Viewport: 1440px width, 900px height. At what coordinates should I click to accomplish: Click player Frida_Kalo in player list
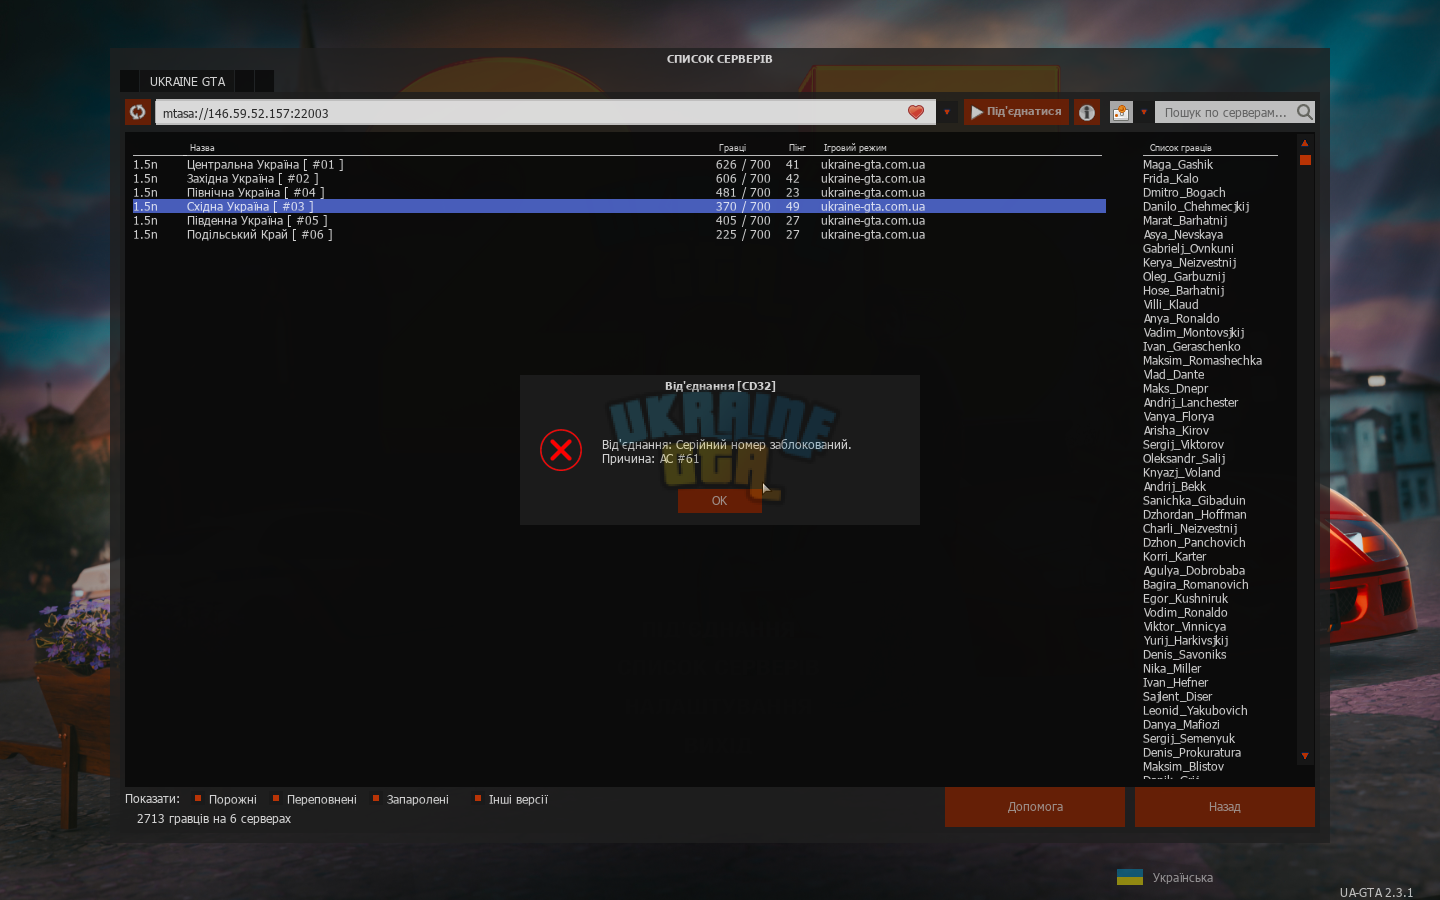tap(1171, 178)
